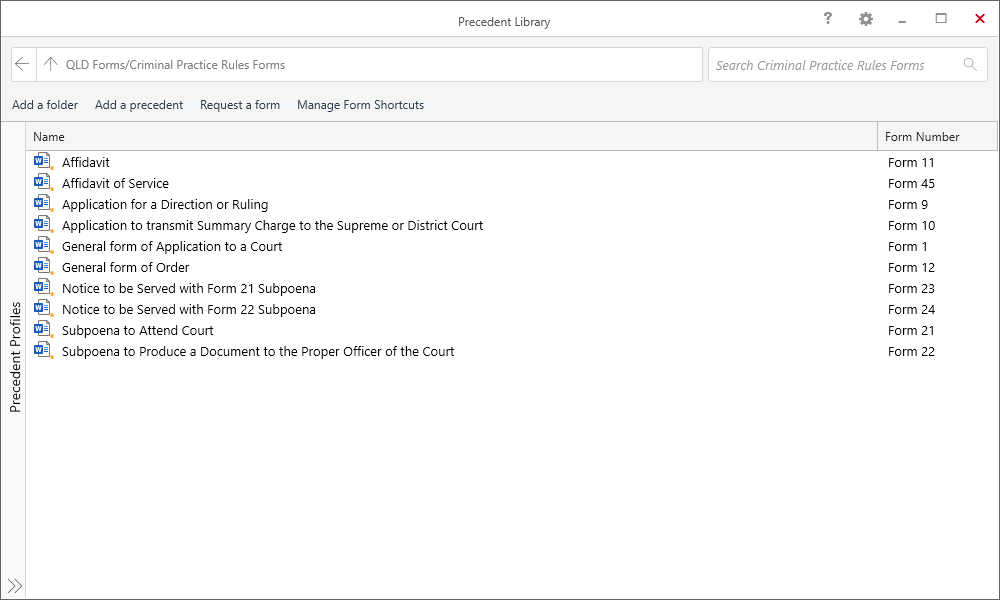Open application settings via the gear icon
Viewport: 1000px width, 600px height.
click(x=865, y=18)
